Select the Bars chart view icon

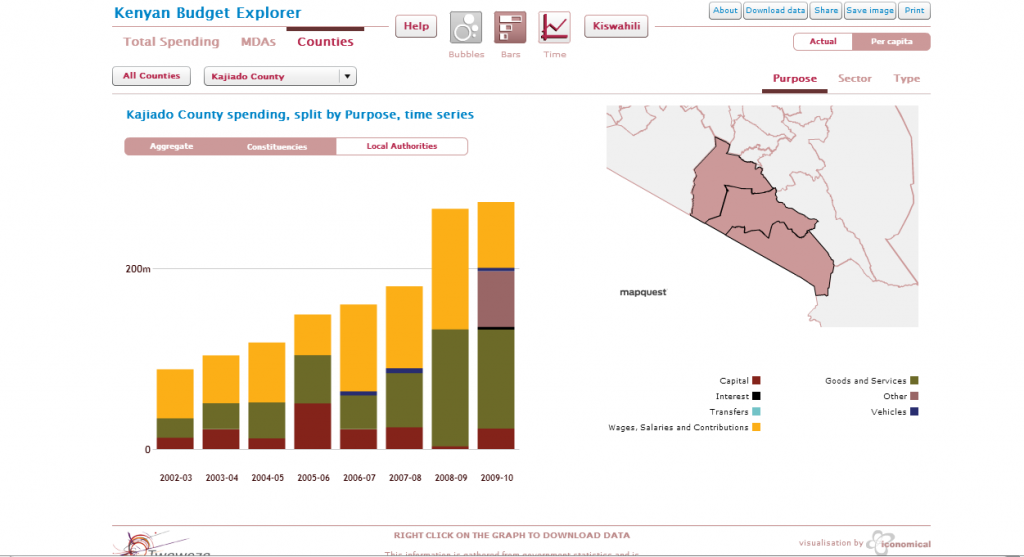coord(510,27)
